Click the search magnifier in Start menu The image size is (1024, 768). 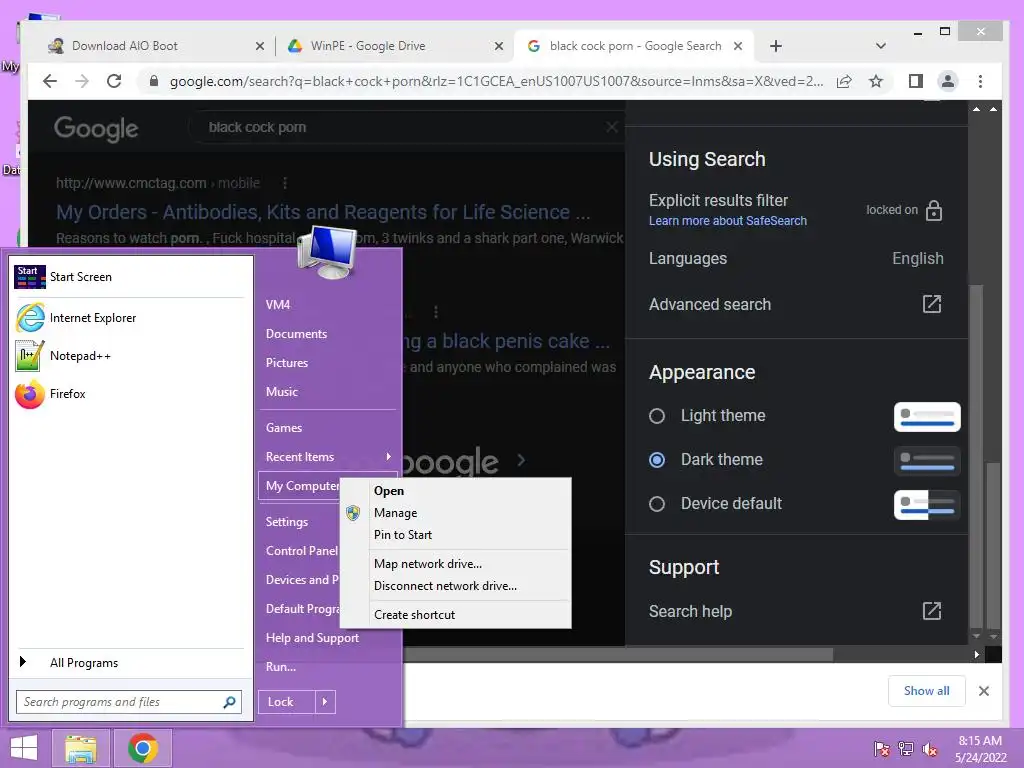pyautogui.click(x=229, y=702)
